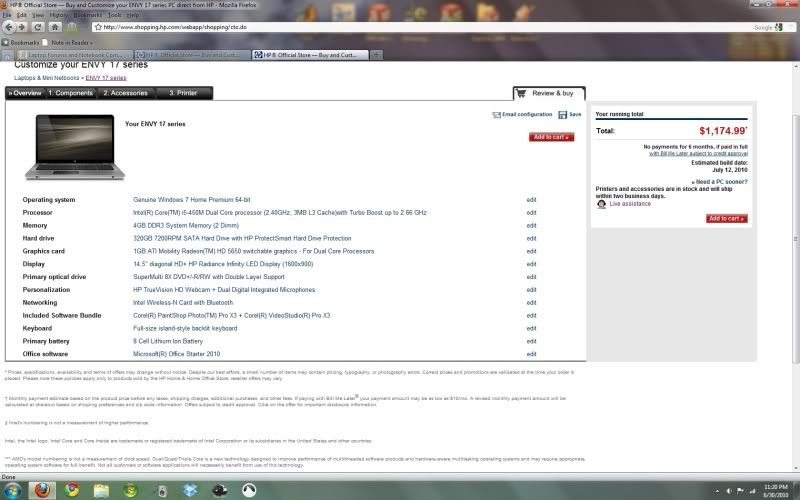Click the Need a PC sooner? link
This screenshot has width=800, height=500.
(x=719, y=182)
